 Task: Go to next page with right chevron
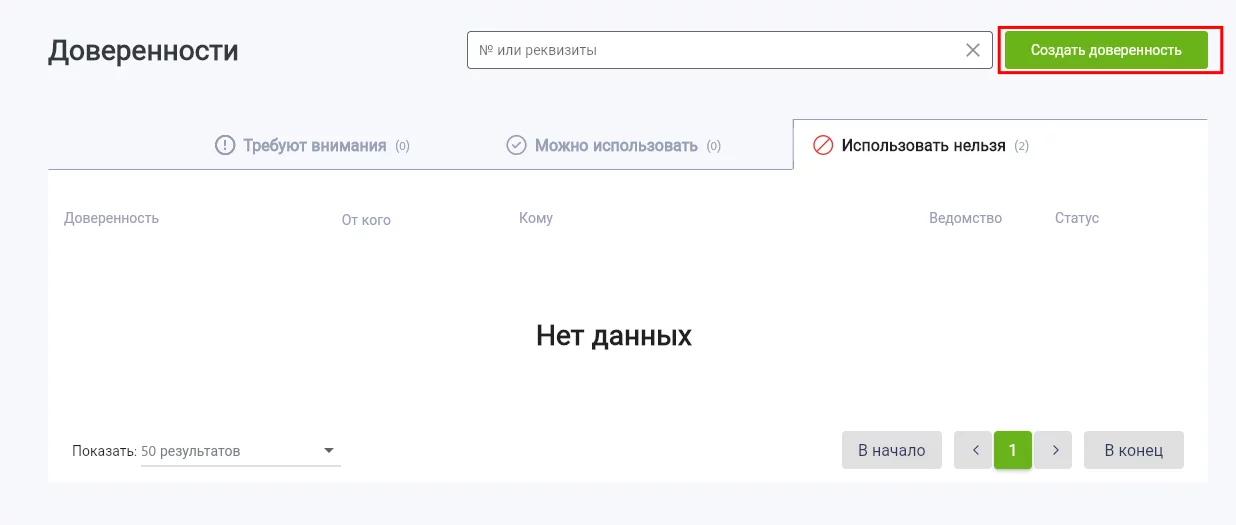click(x=1053, y=451)
